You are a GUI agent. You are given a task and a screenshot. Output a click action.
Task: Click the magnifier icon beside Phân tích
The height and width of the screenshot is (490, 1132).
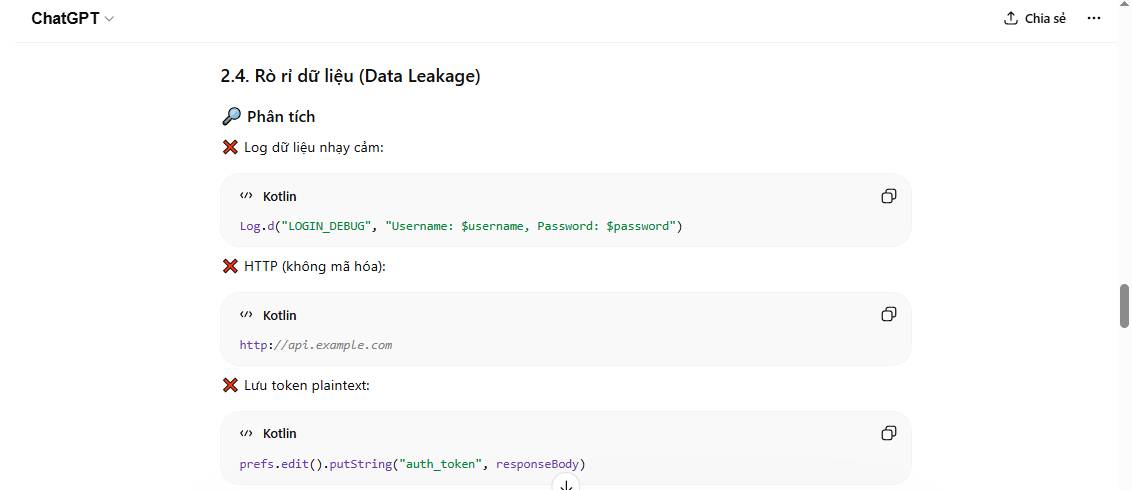tap(231, 117)
